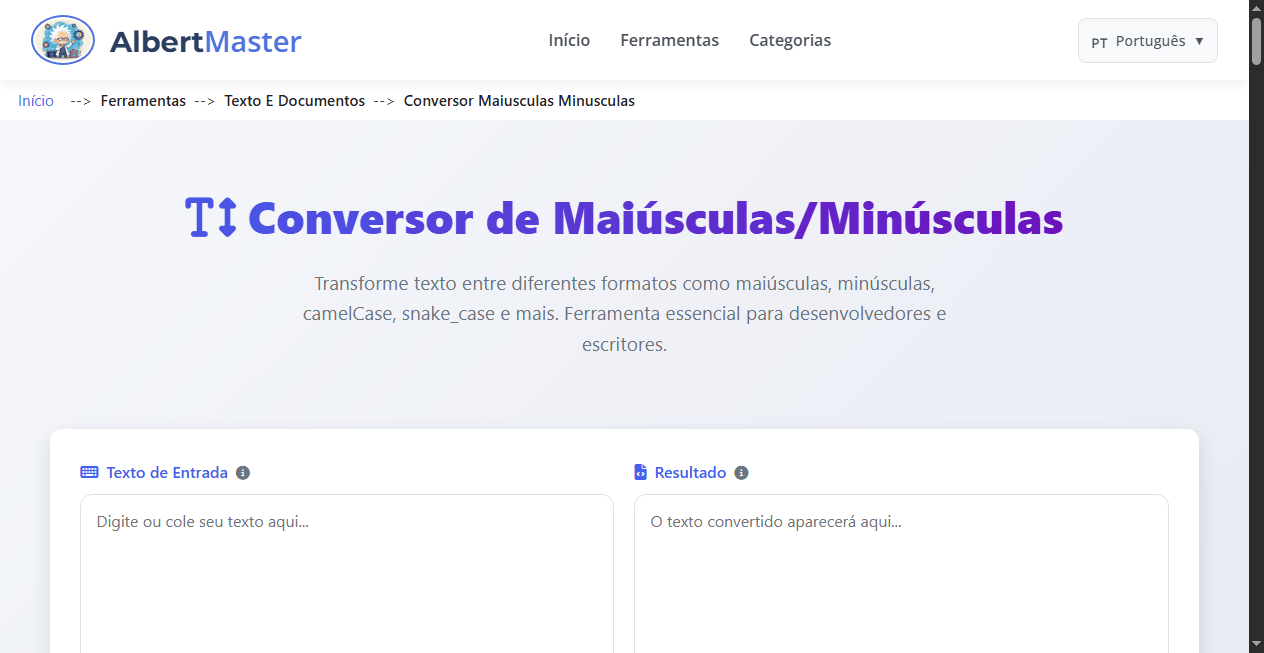Click the AlbertMaster mascot logo icon
Image resolution: width=1264 pixels, height=653 pixels.
[x=62, y=40]
